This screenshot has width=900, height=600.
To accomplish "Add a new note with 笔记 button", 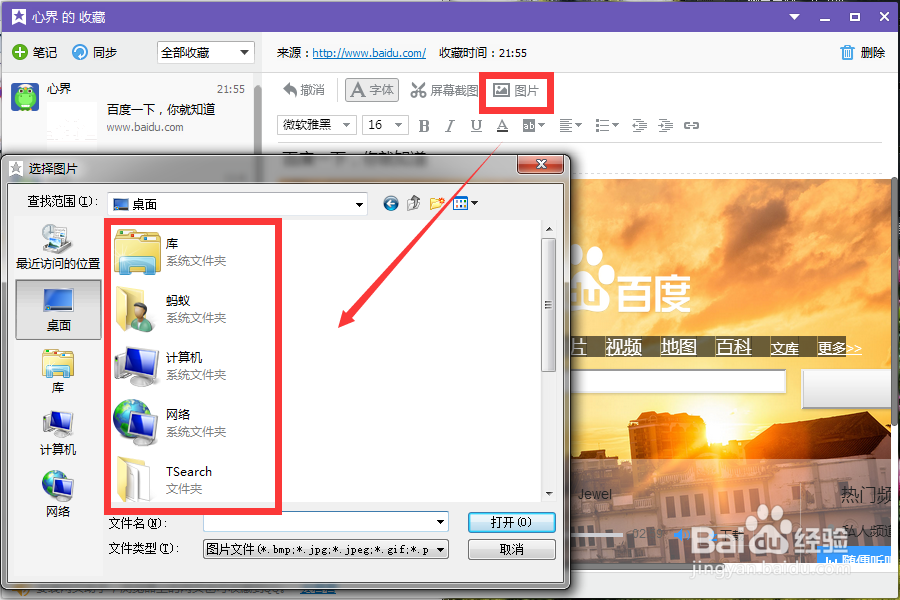I will coord(34,52).
